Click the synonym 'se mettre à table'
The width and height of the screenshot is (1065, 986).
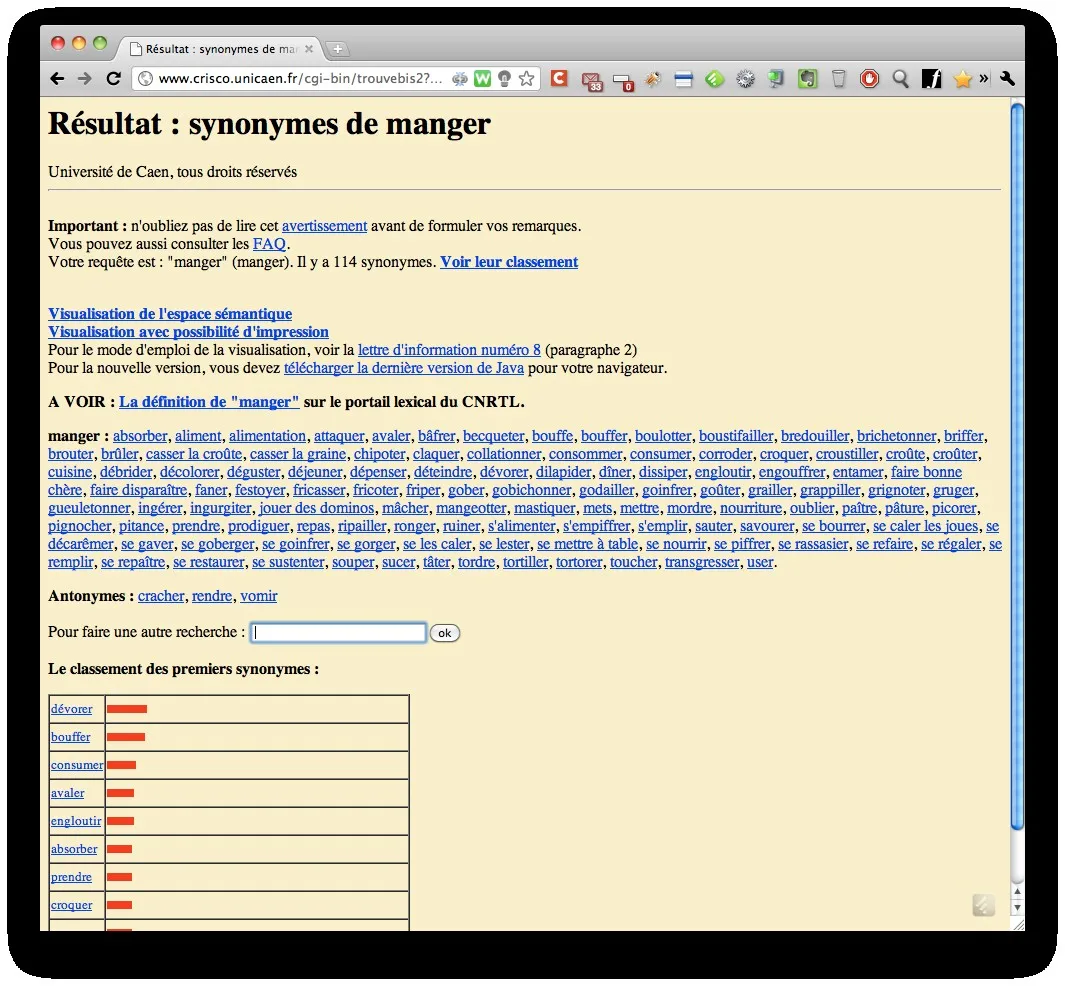[588, 544]
